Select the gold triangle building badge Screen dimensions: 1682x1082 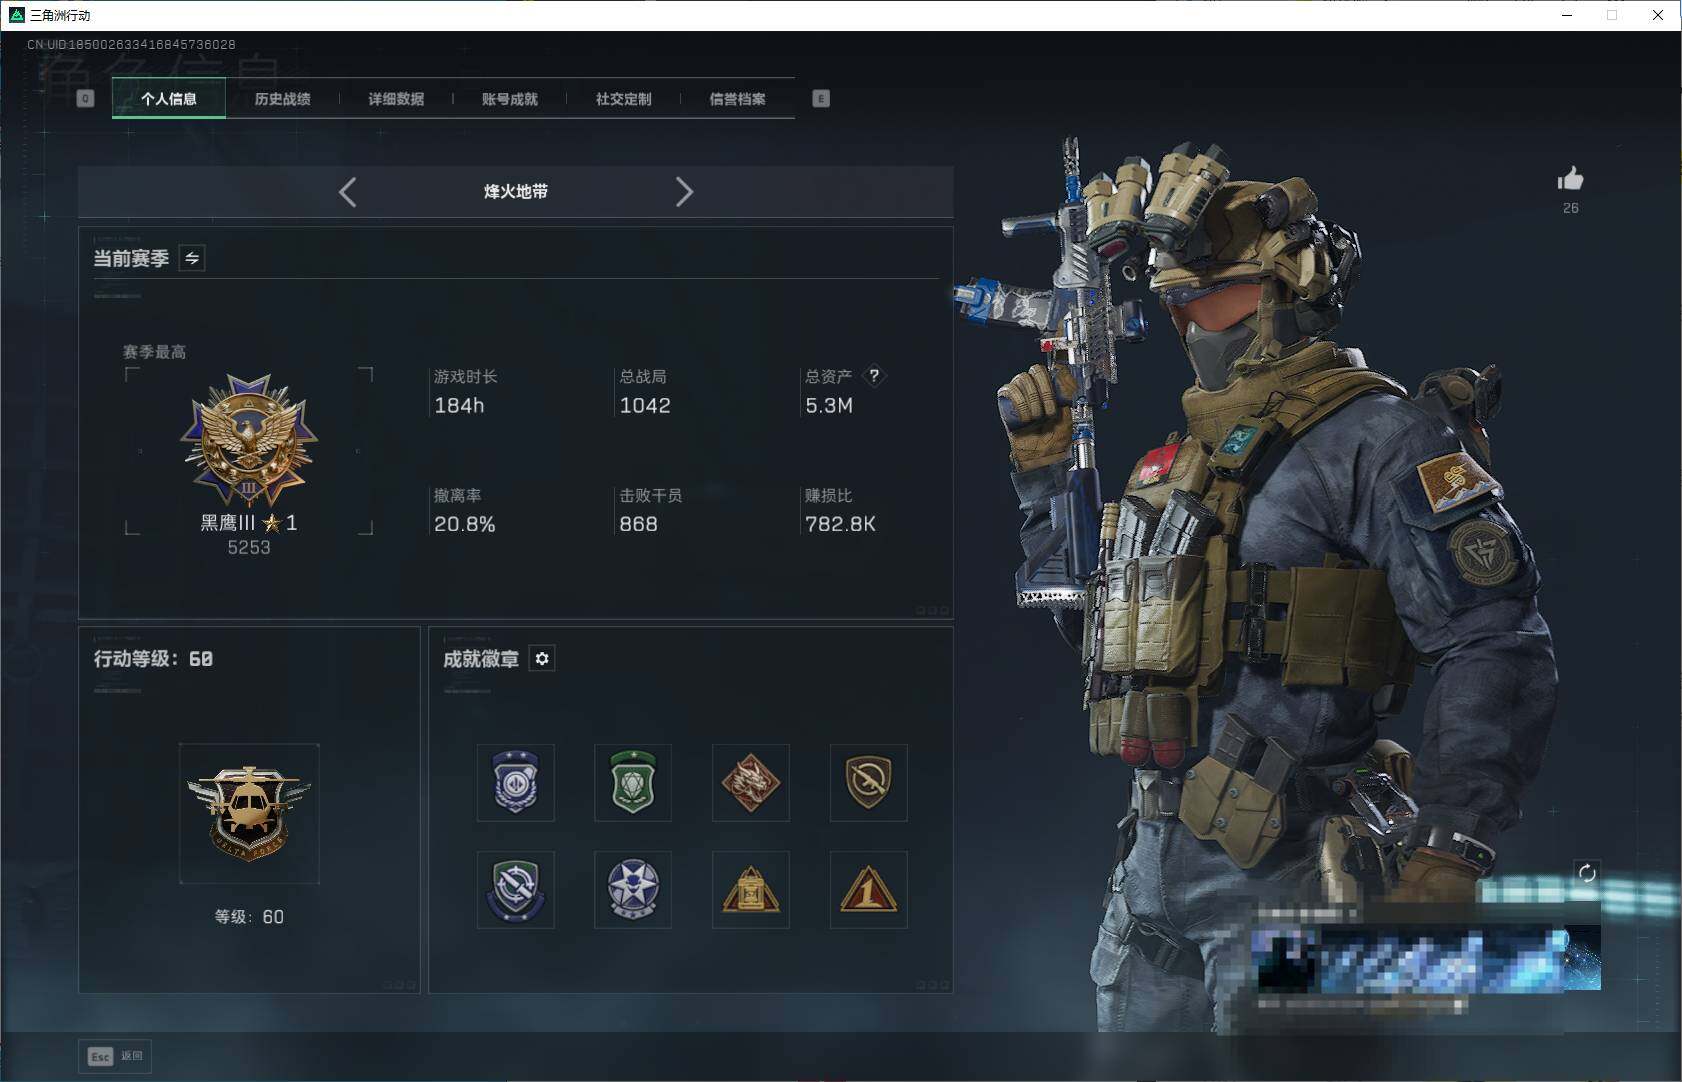751,890
